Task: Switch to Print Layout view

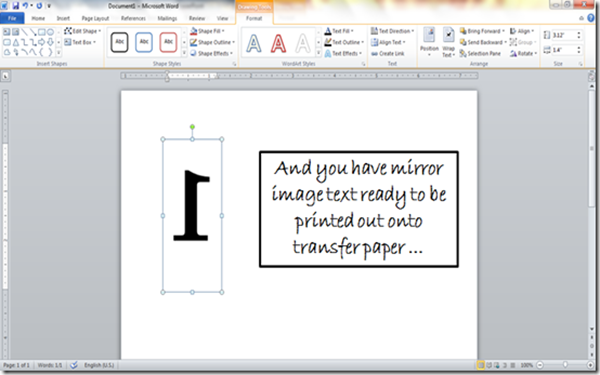Action: (x=481, y=365)
